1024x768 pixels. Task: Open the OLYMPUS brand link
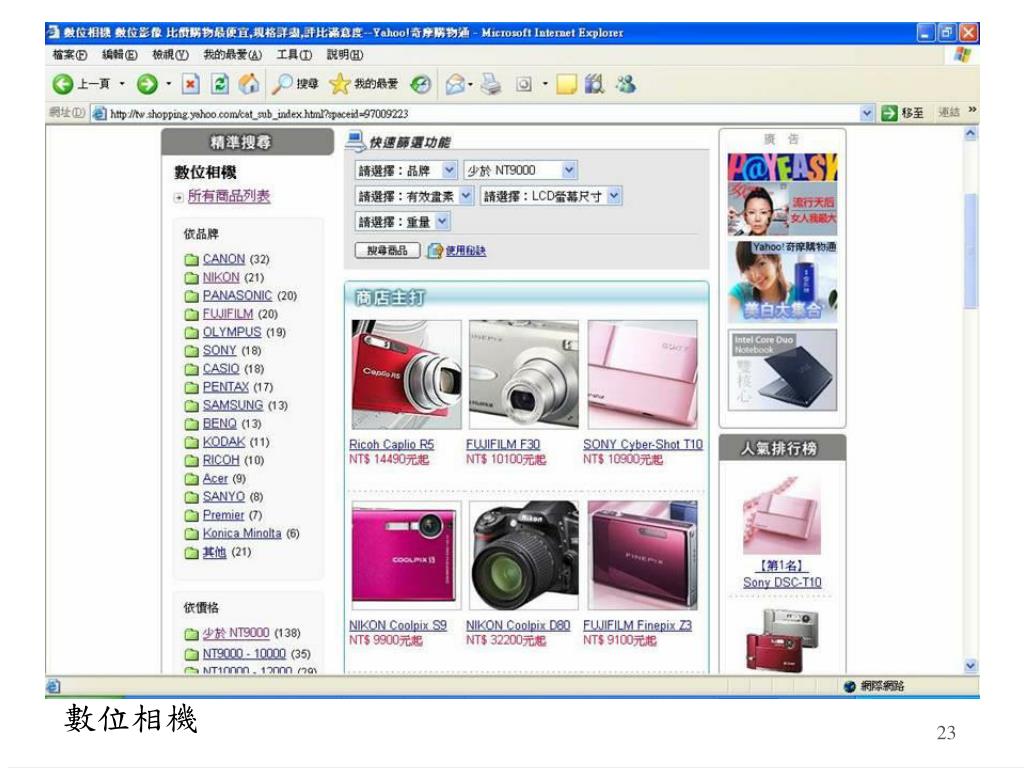coord(232,332)
